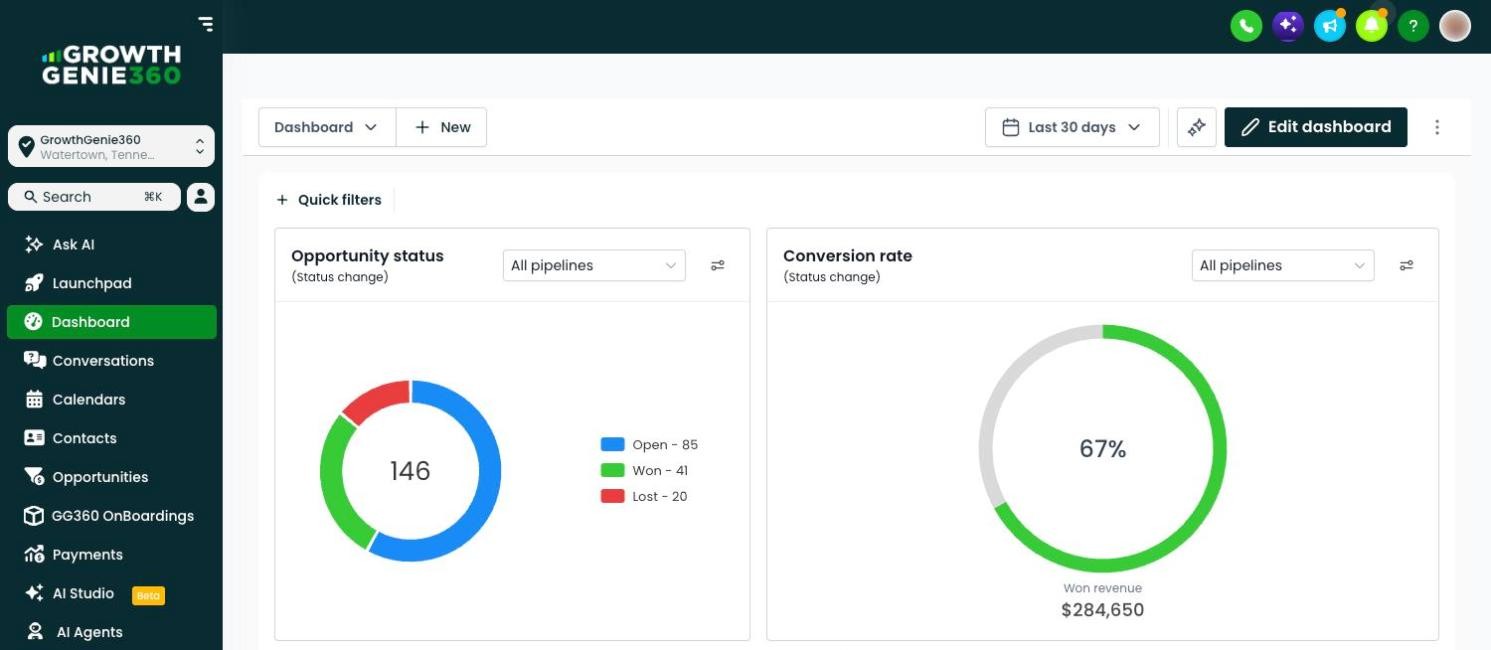This screenshot has height=650, width=1491.
Task: Click the green Won - 41 legend swatch
Action: [613, 470]
